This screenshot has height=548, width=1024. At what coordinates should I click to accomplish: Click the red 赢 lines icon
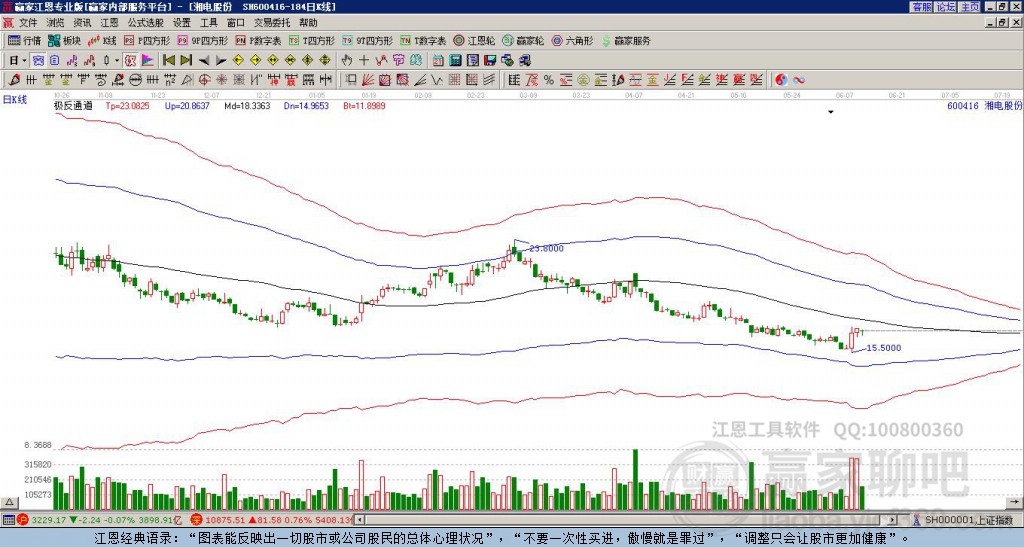[739, 80]
